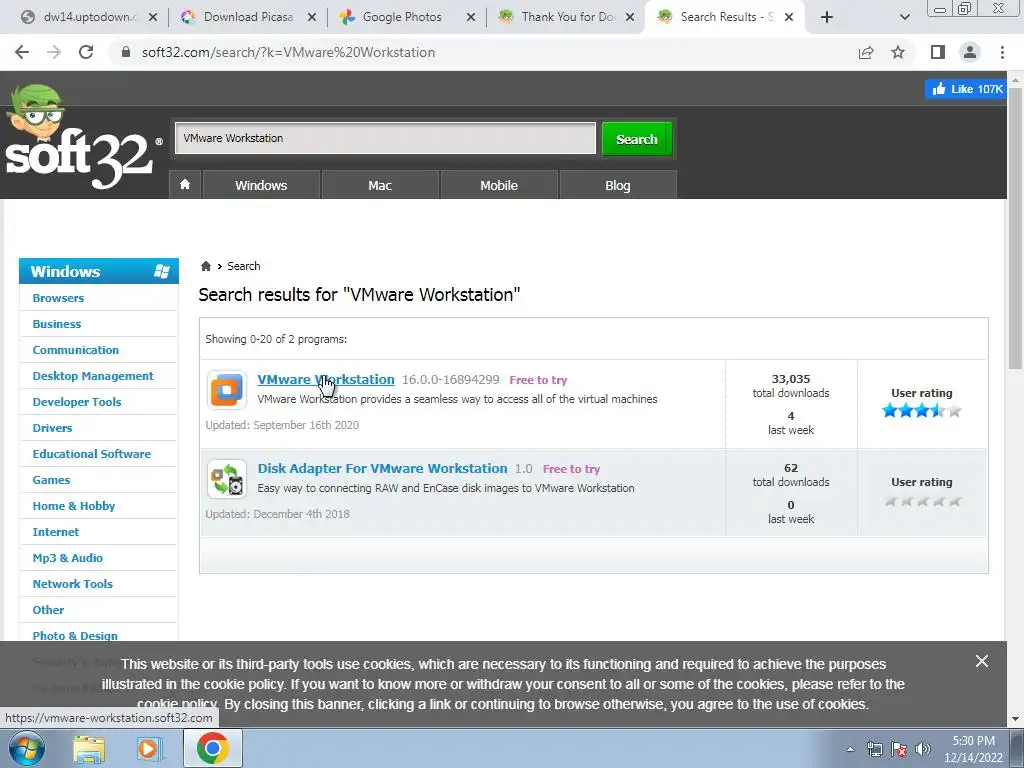The height and width of the screenshot is (768, 1024).
Task: Click the "Updated: September 16th 2020" text
Action: pyautogui.click(x=282, y=425)
